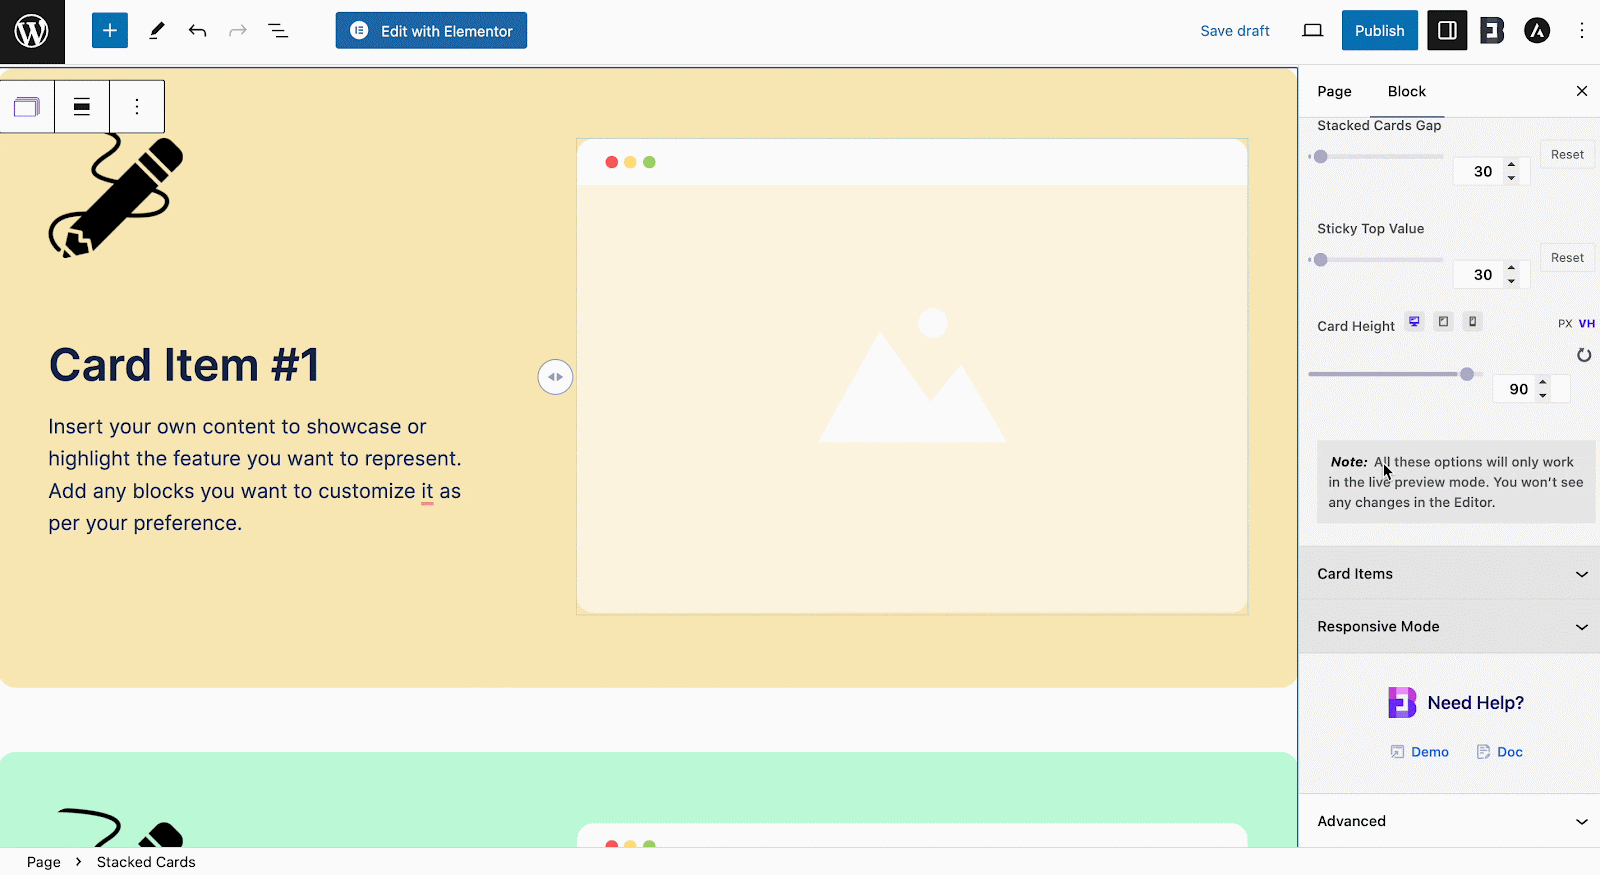Click the column resize handle arrows
The width and height of the screenshot is (1600, 875).
click(555, 377)
